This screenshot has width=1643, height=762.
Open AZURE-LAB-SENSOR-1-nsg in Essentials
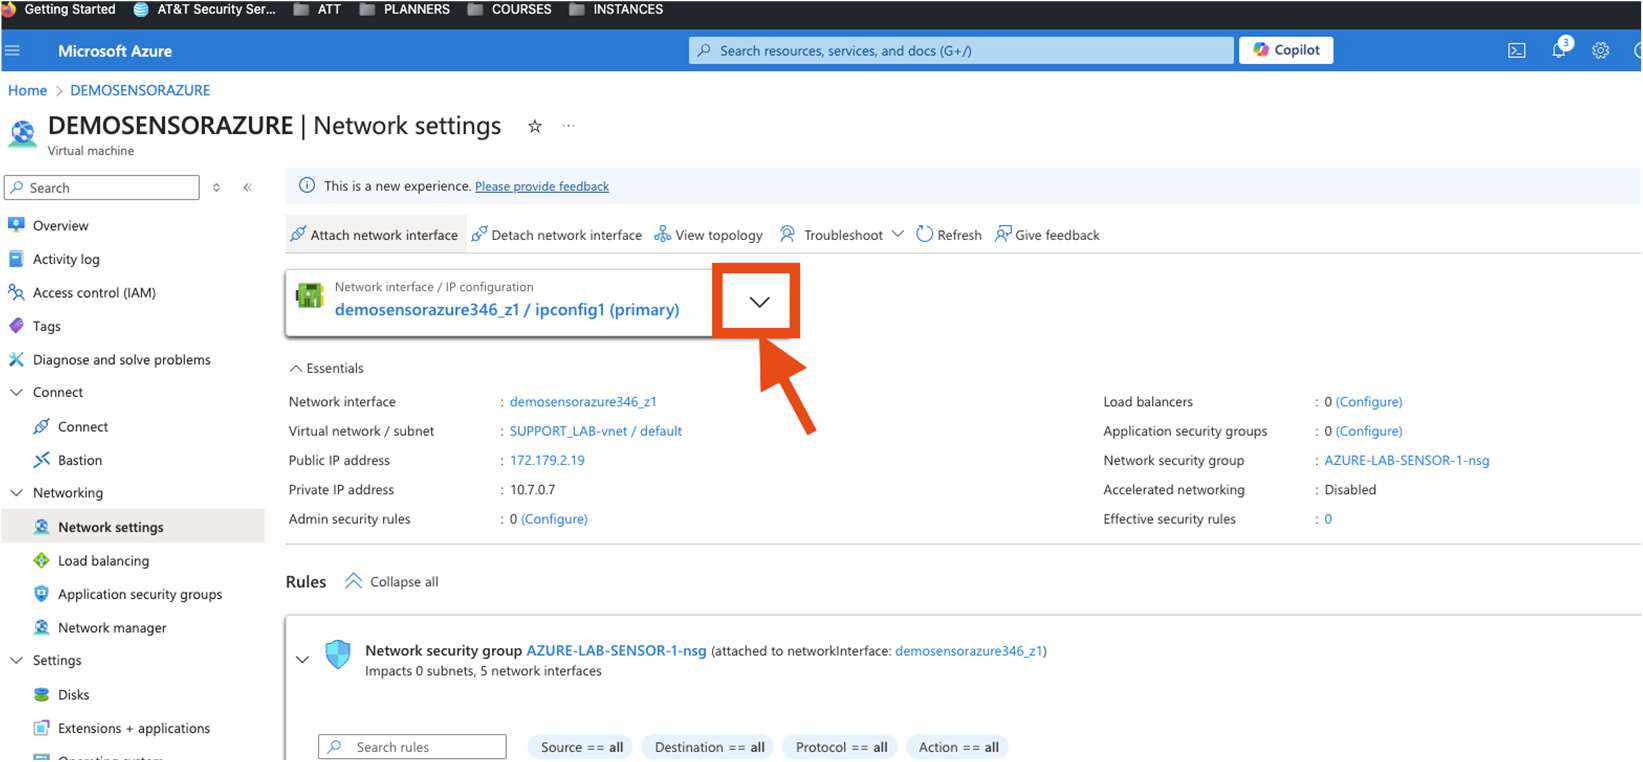click(x=1407, y=460)
